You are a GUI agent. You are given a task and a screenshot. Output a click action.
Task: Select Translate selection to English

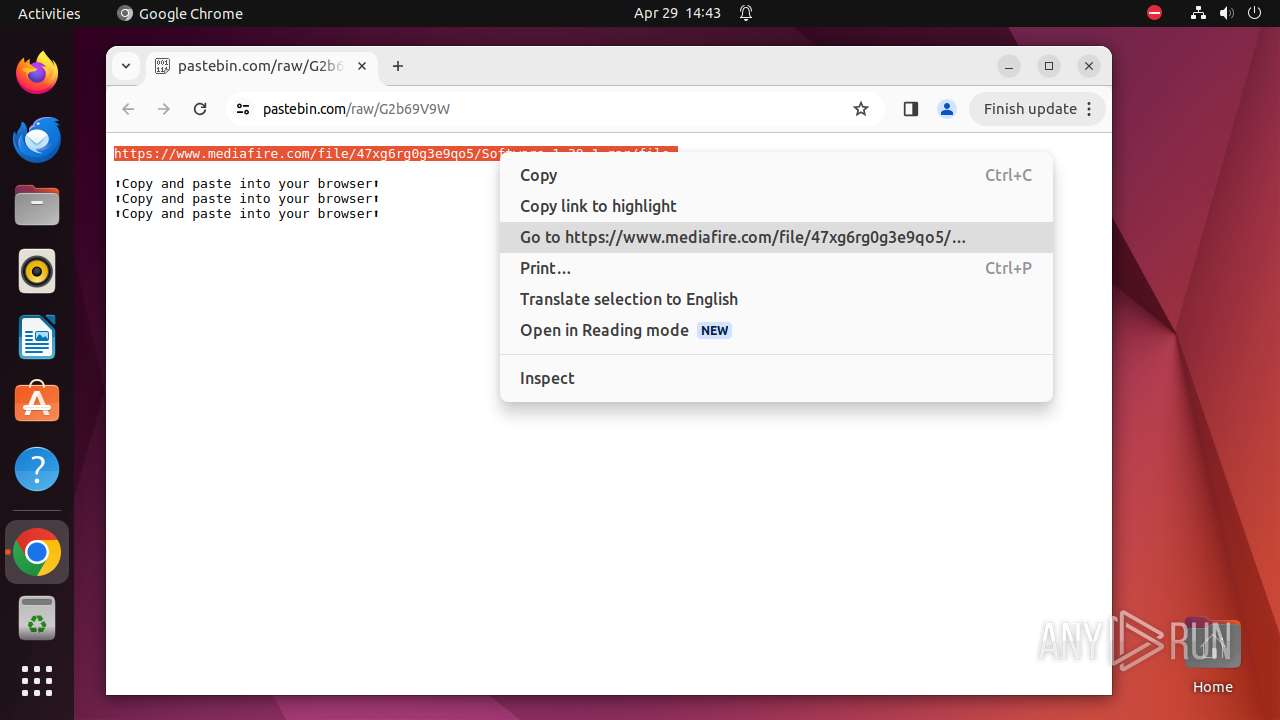776,299
